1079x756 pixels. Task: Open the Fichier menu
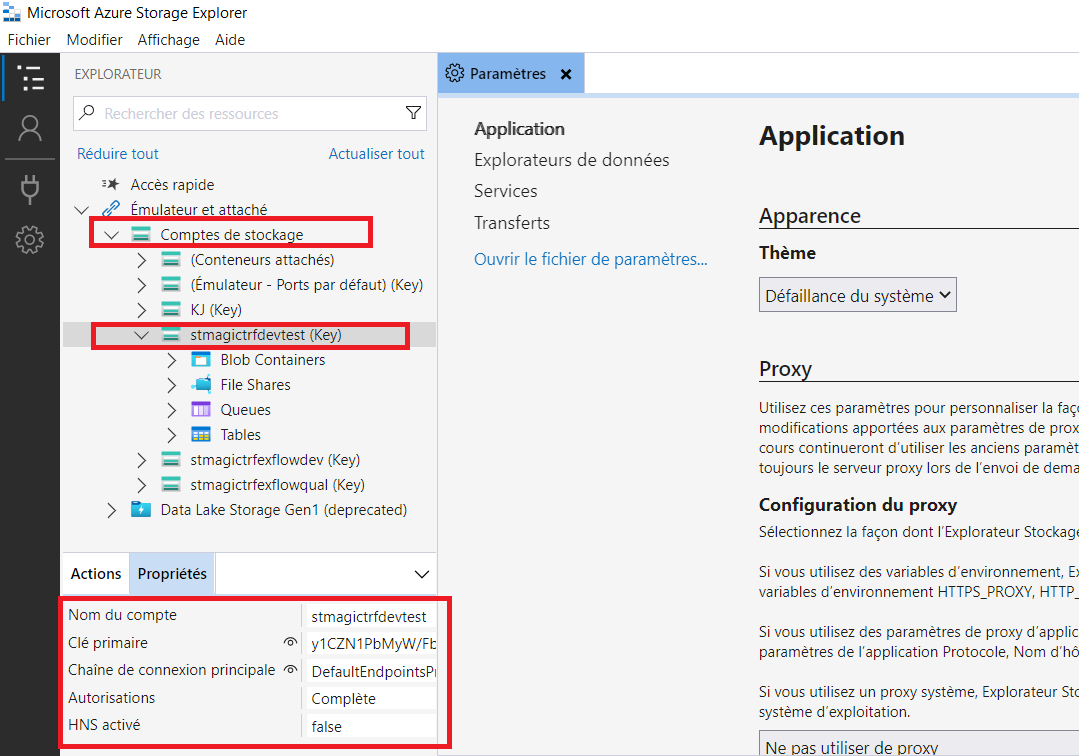pos(29,40)
